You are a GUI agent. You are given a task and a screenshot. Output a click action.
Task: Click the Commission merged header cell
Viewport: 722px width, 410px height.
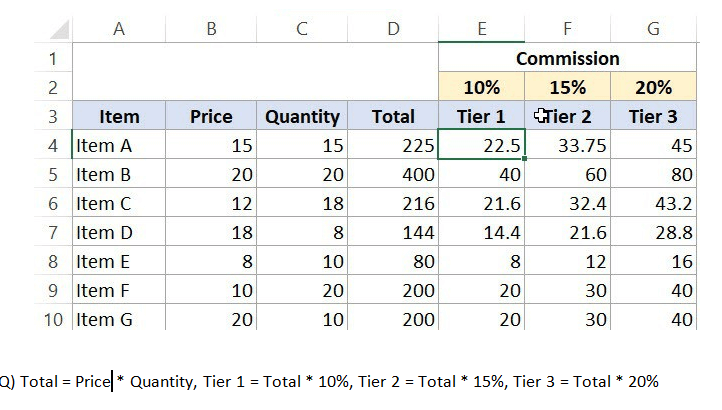(567, 58)
